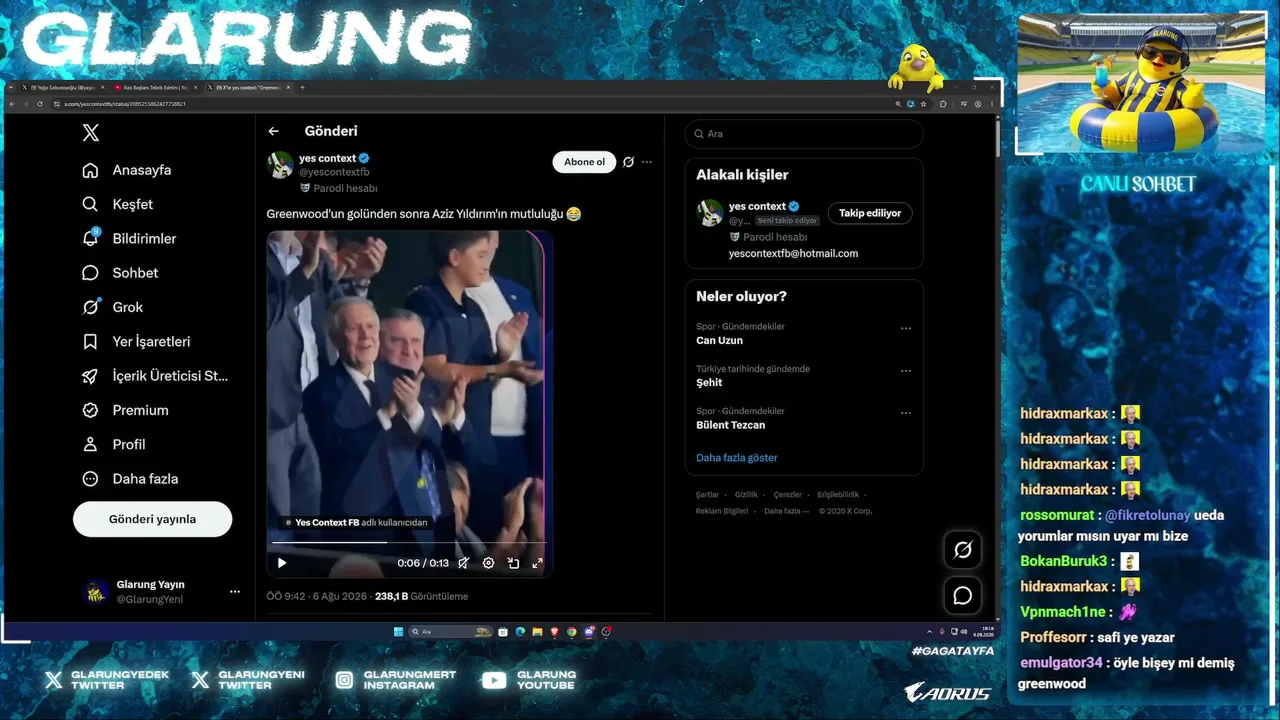Open a new browser tab
Image resolution: width=1280 pixels, height=720 pixels.
[303, 88]
